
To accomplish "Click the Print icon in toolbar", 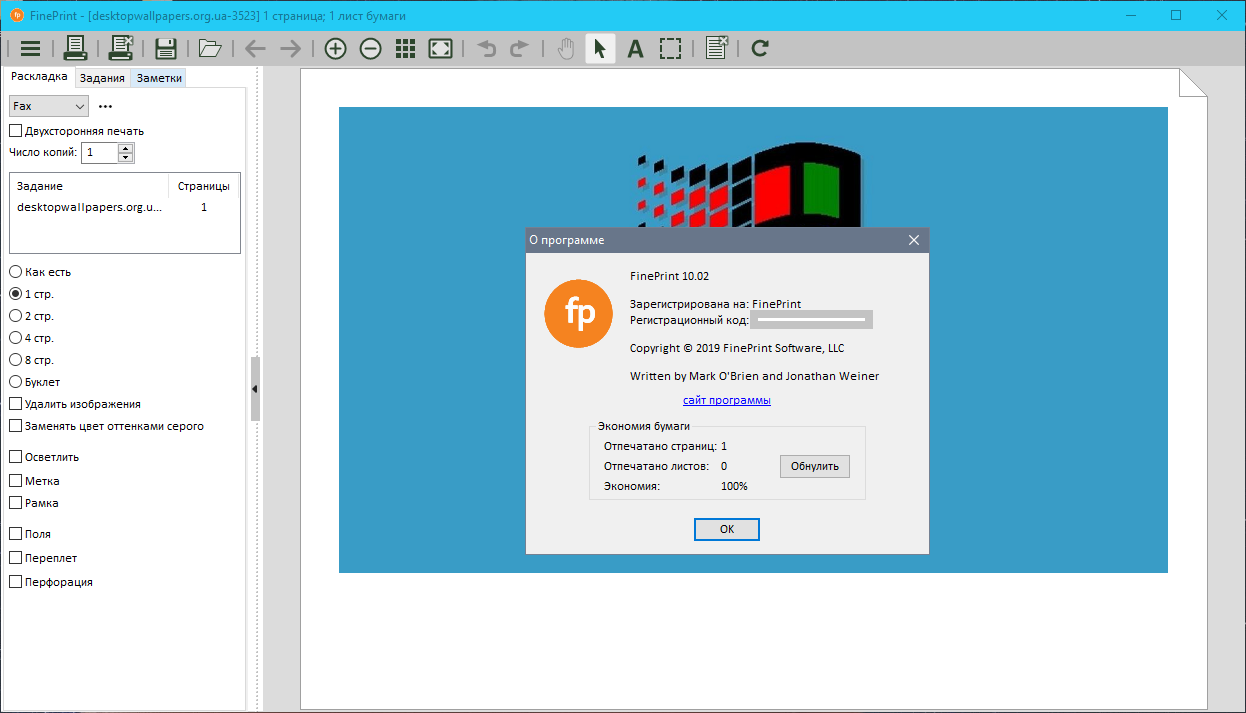I will tap(76, 48).
